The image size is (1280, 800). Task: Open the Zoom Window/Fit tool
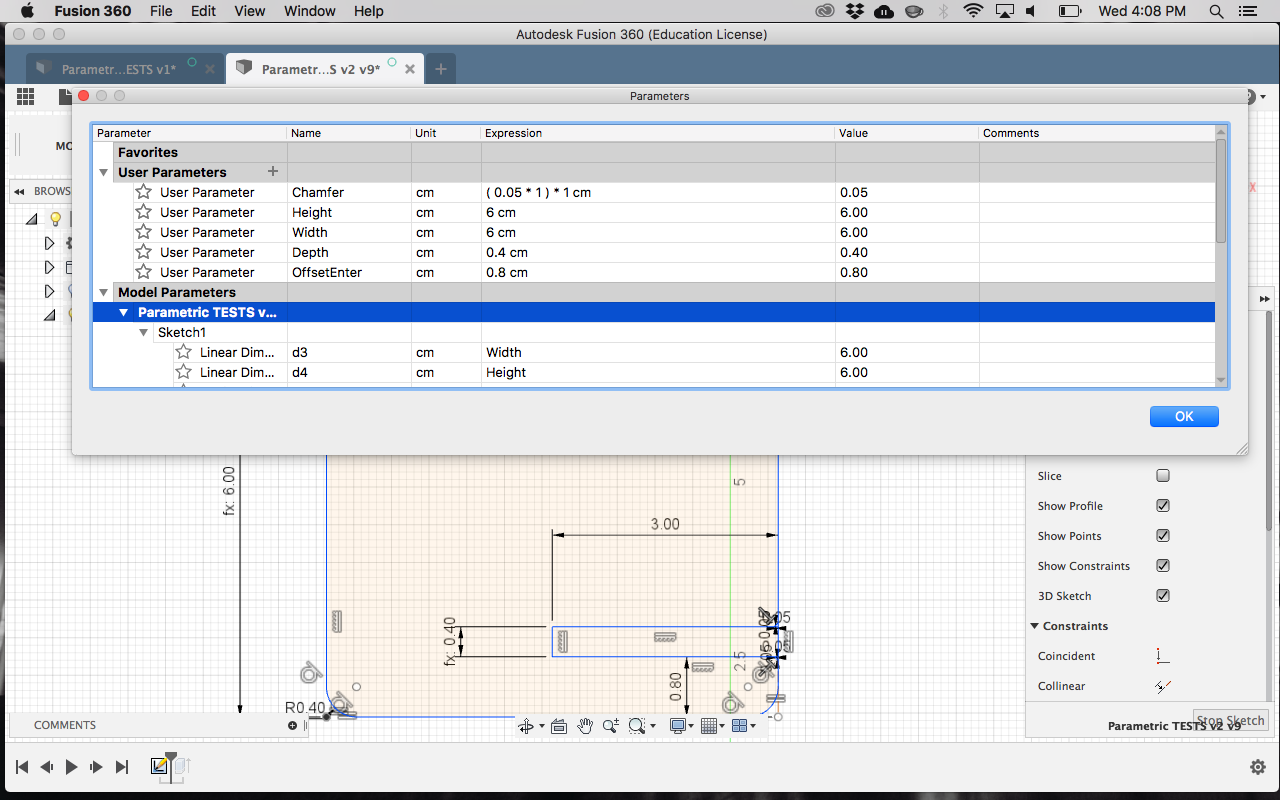click(x=637, y=726)
